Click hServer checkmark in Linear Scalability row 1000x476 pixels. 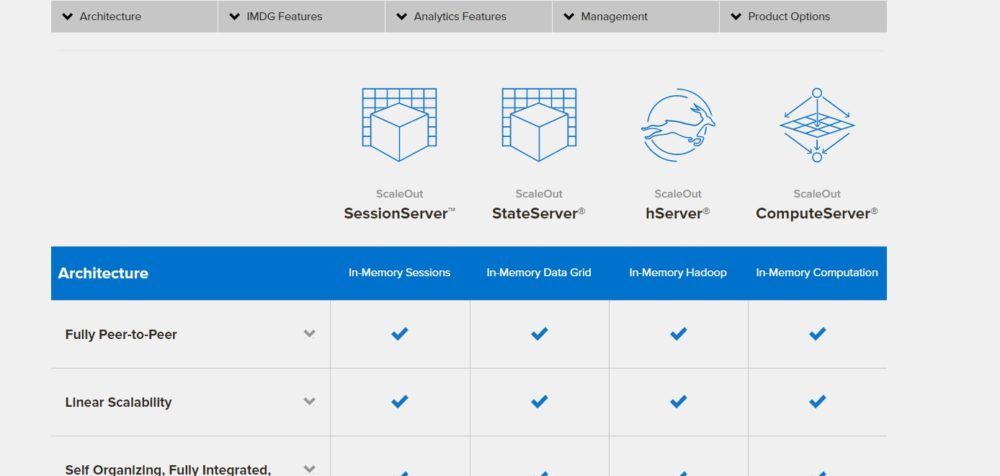click(678, 402)
